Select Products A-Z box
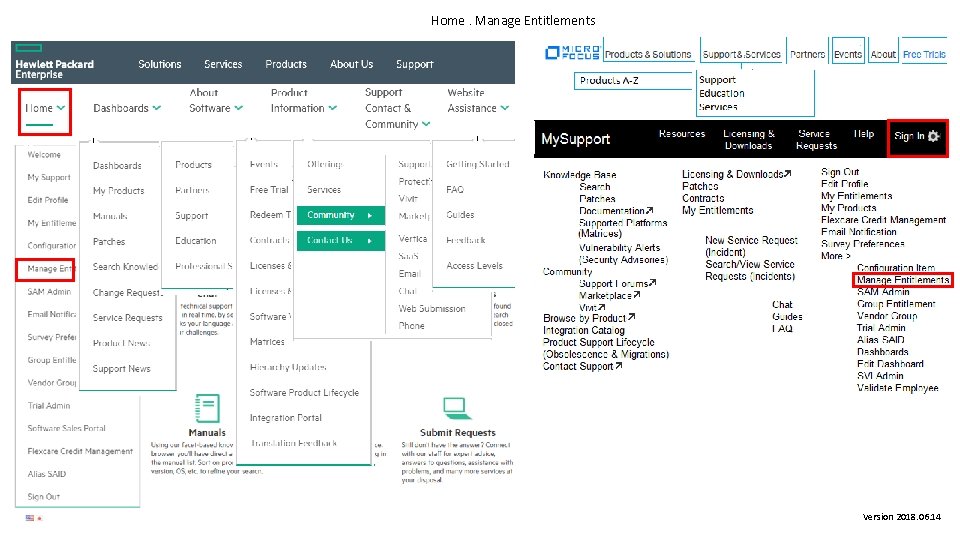The image size is (960, 540). coord(633,80)
